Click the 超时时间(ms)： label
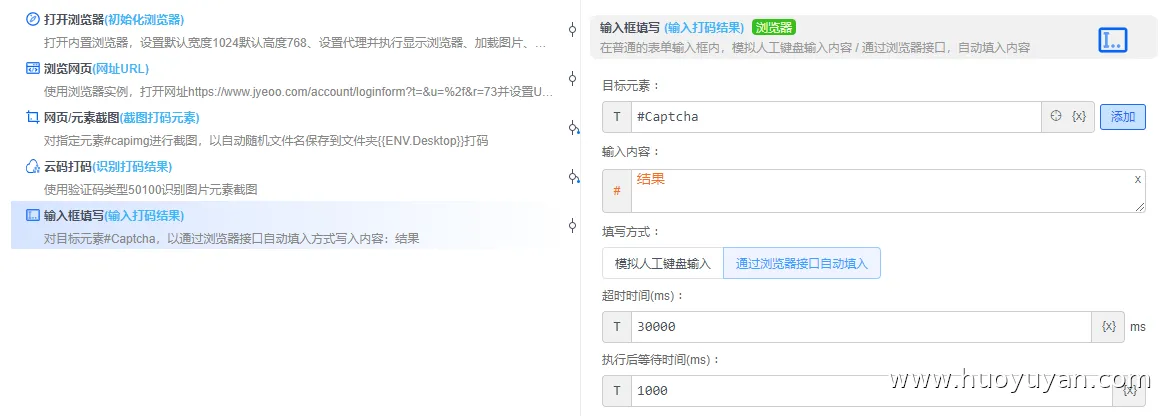This screenshot has height=416, width=1161. (x=643, y=295)
